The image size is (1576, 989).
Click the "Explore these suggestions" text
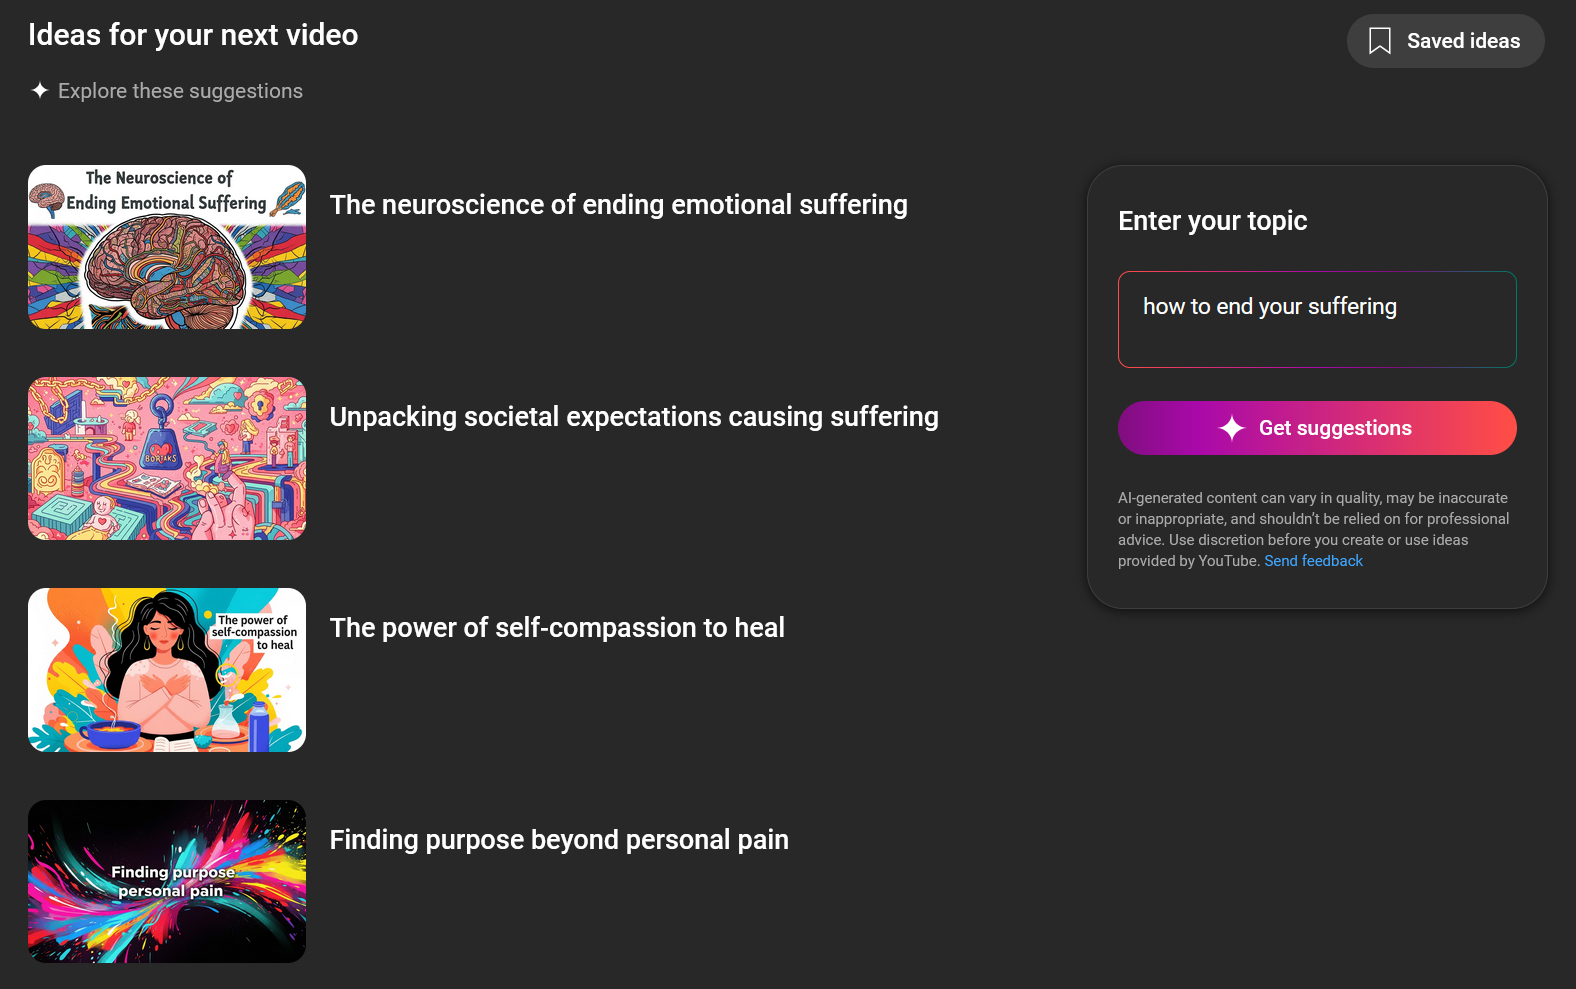(180, 91)
